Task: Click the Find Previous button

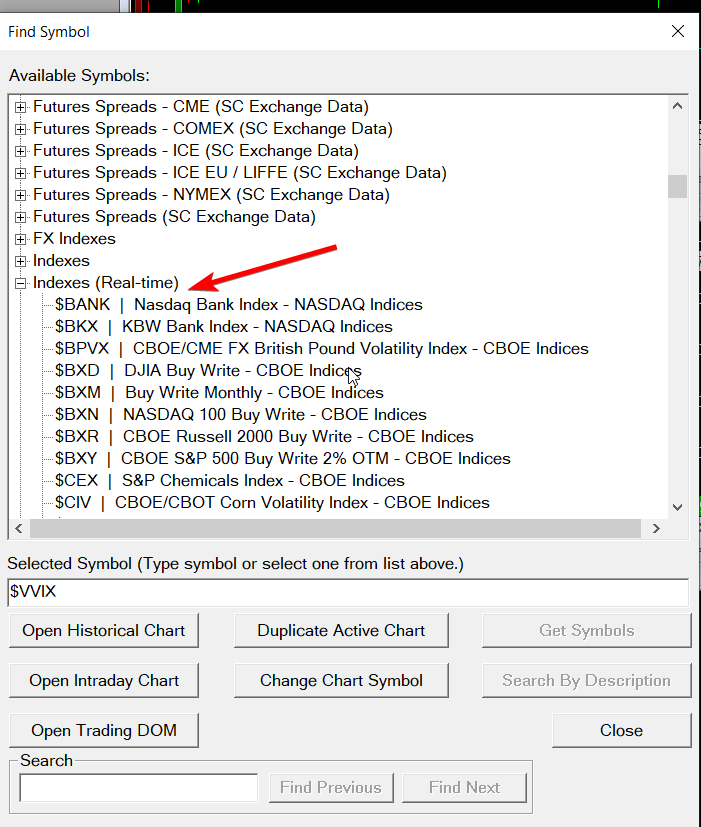Action: (x=331, y=788)
